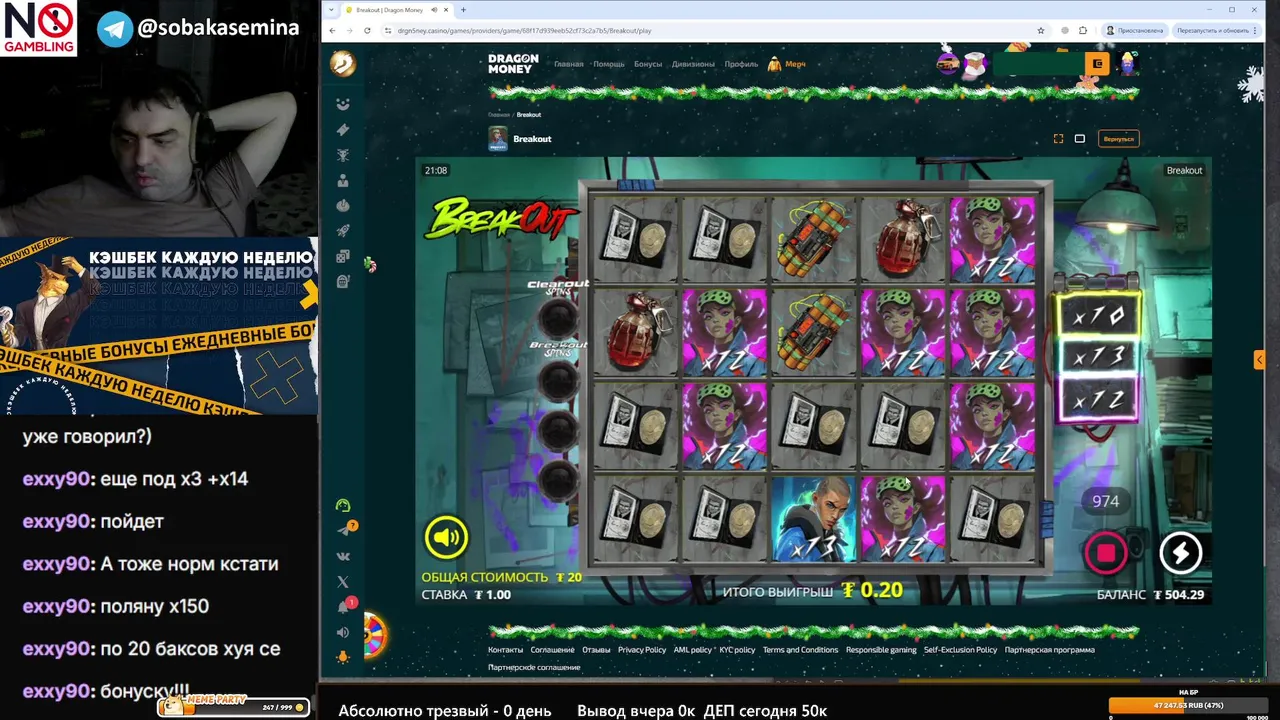Open the Контакты footer link
This screenshot has width=1280, height=720.
(505, 650)
